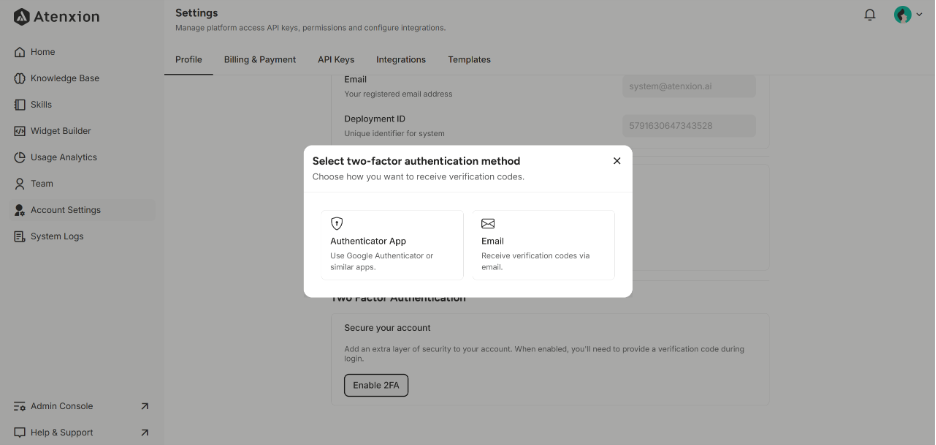Click the Settings page heading
This screenshot has width=936, height=445.
click(196, 13)
